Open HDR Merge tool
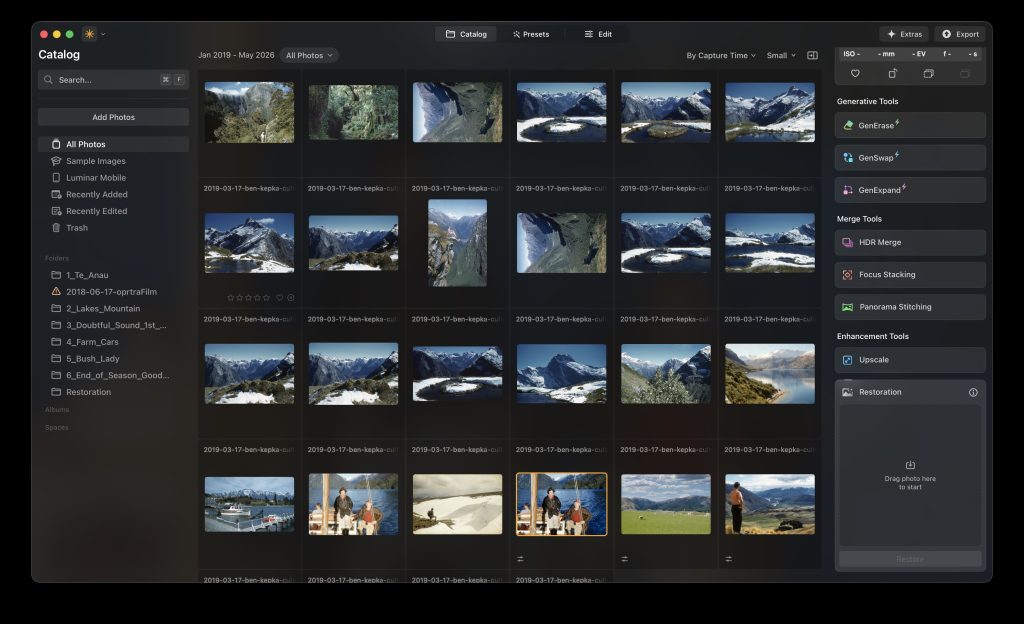The width and height of the screenshot is (1024, 624). 910,242
